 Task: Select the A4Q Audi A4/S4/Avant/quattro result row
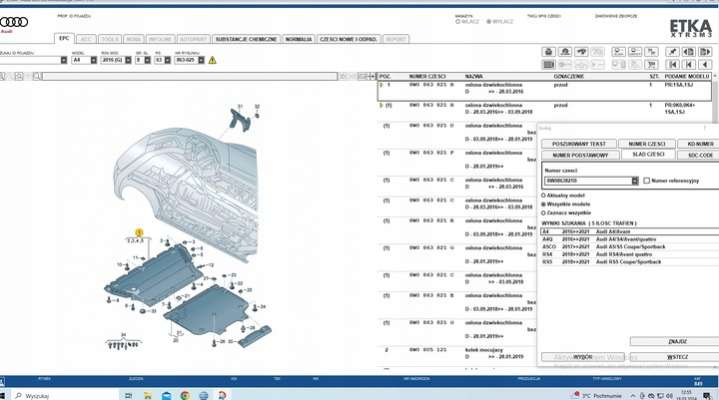pyautogui.click(x=630, y=239)
